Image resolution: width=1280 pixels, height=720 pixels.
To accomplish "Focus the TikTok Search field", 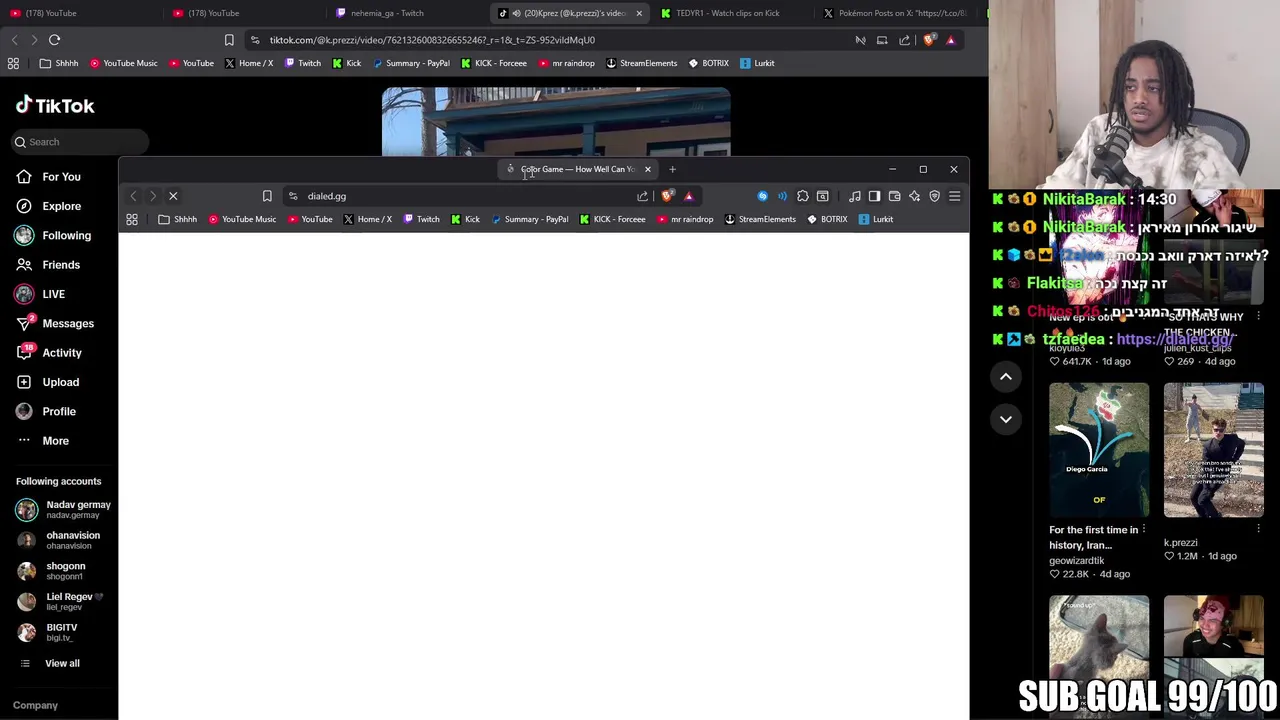I will coord(80,142).
